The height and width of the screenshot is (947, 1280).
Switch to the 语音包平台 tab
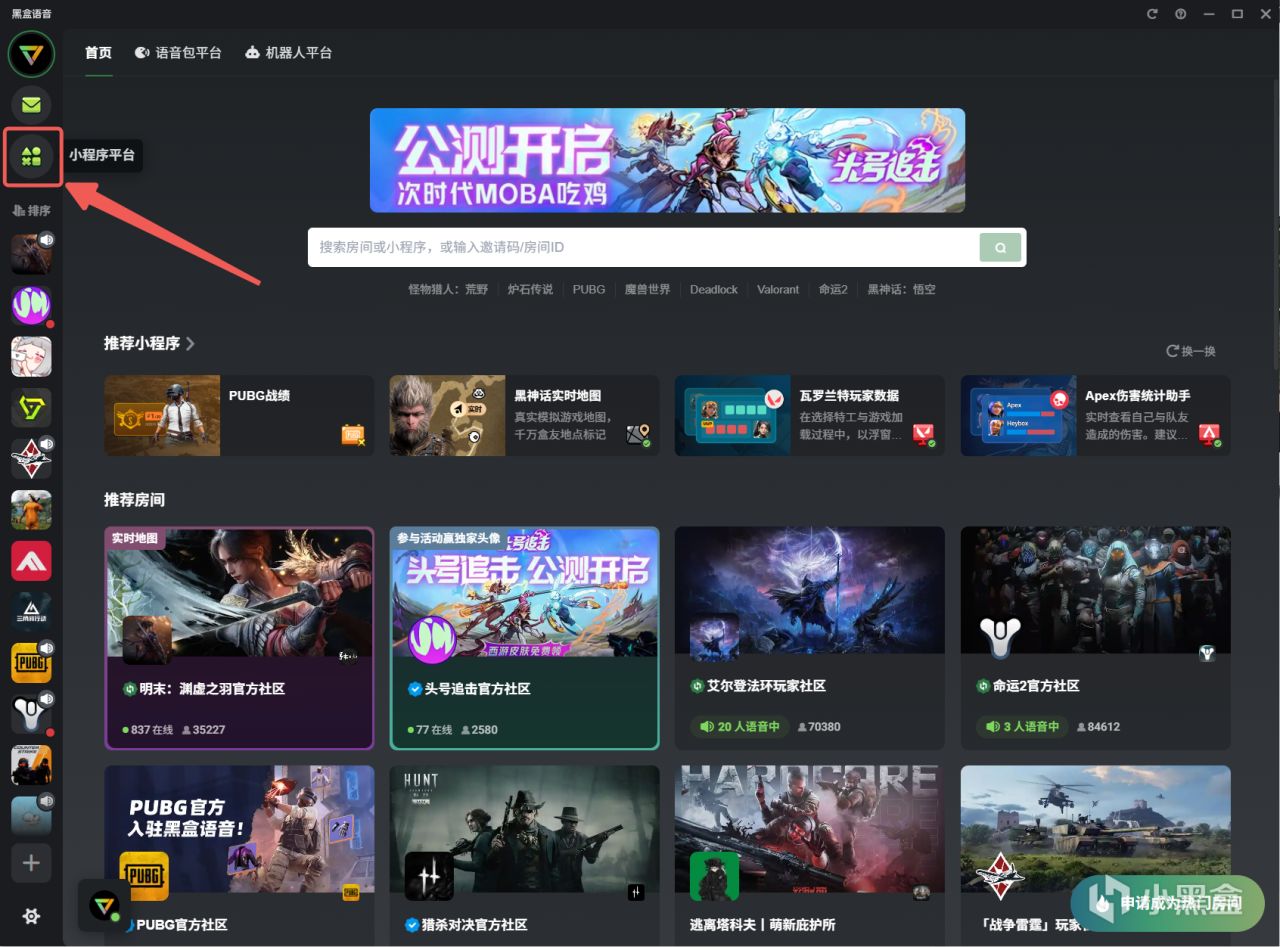pyautogui.click(x=177, y=53)
